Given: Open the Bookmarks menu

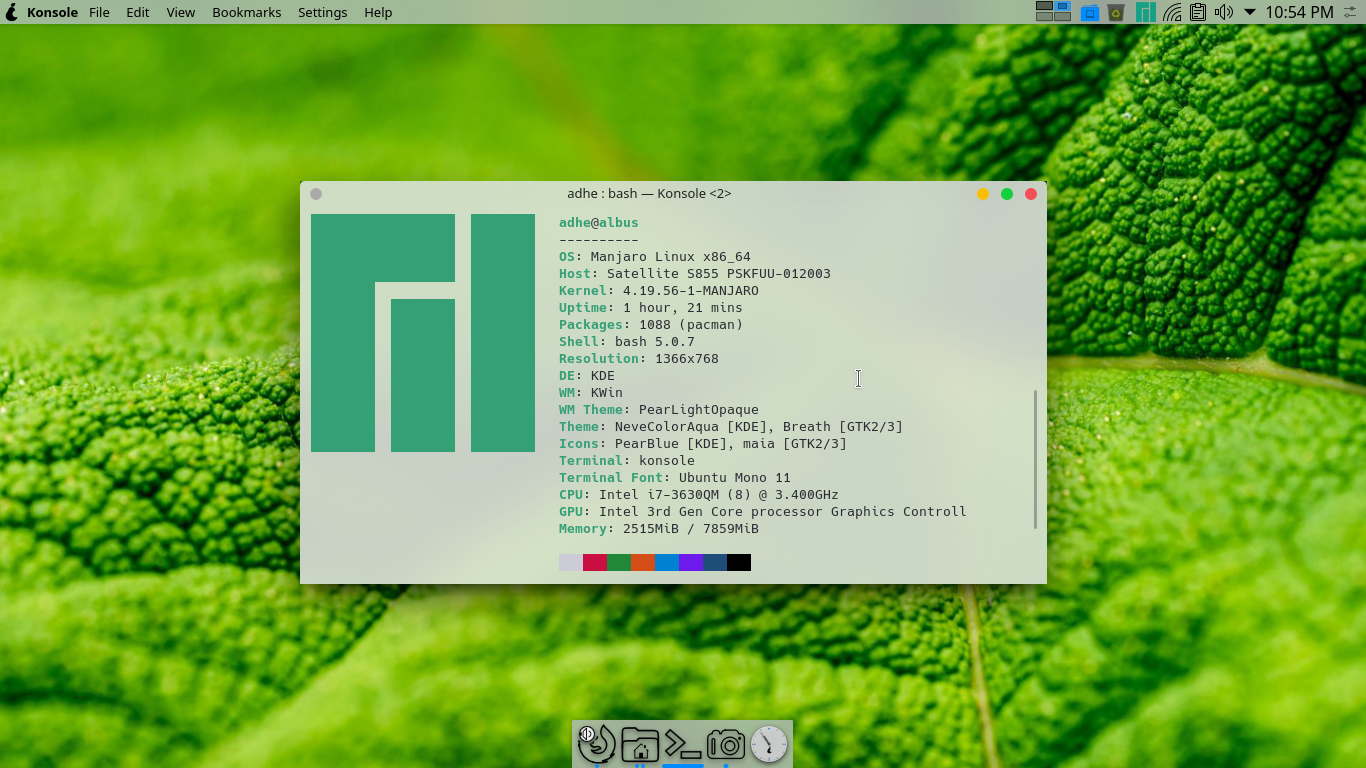Looking at the screenshot, I should point(247,12).
